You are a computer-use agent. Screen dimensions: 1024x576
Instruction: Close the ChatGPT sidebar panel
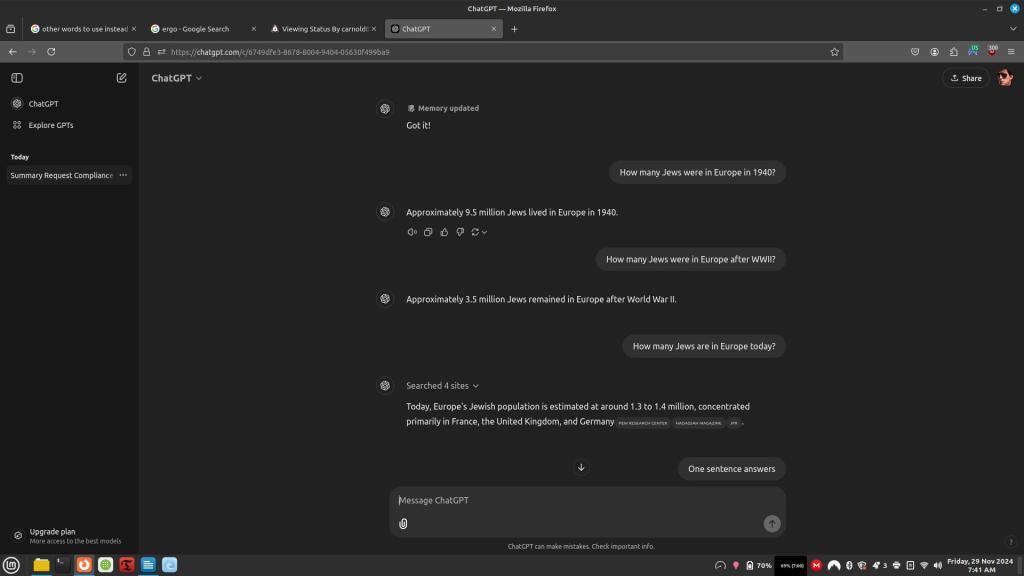tap(17, 78)
